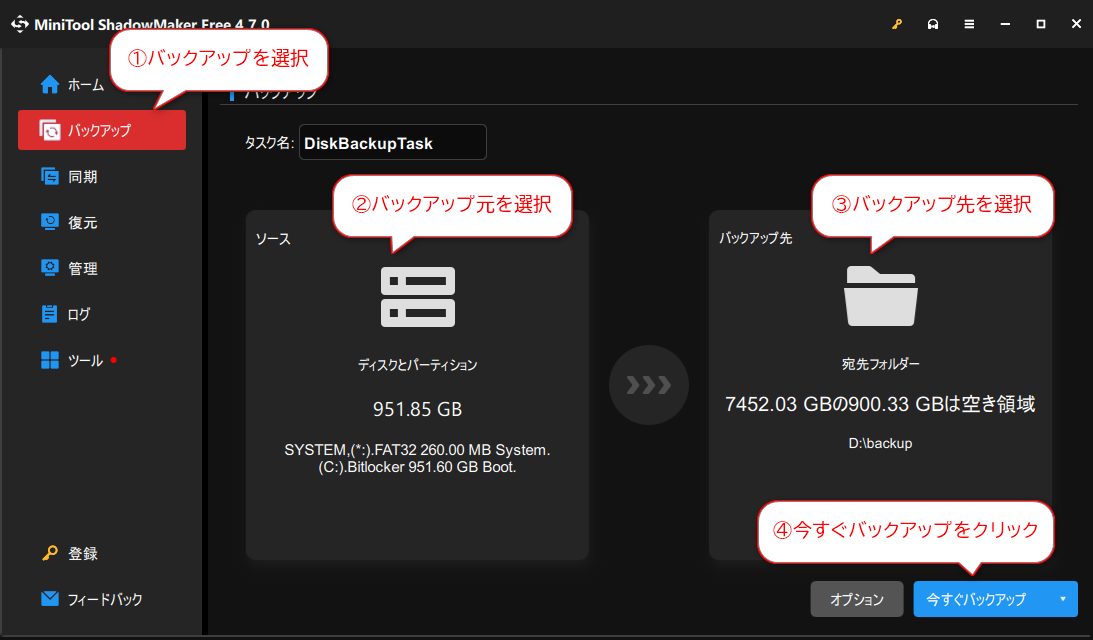Image resolution: width=1093 pixels, height=640 pixels.
Task: Minimize the ShadowMaker window
Action: point(1004,24)
